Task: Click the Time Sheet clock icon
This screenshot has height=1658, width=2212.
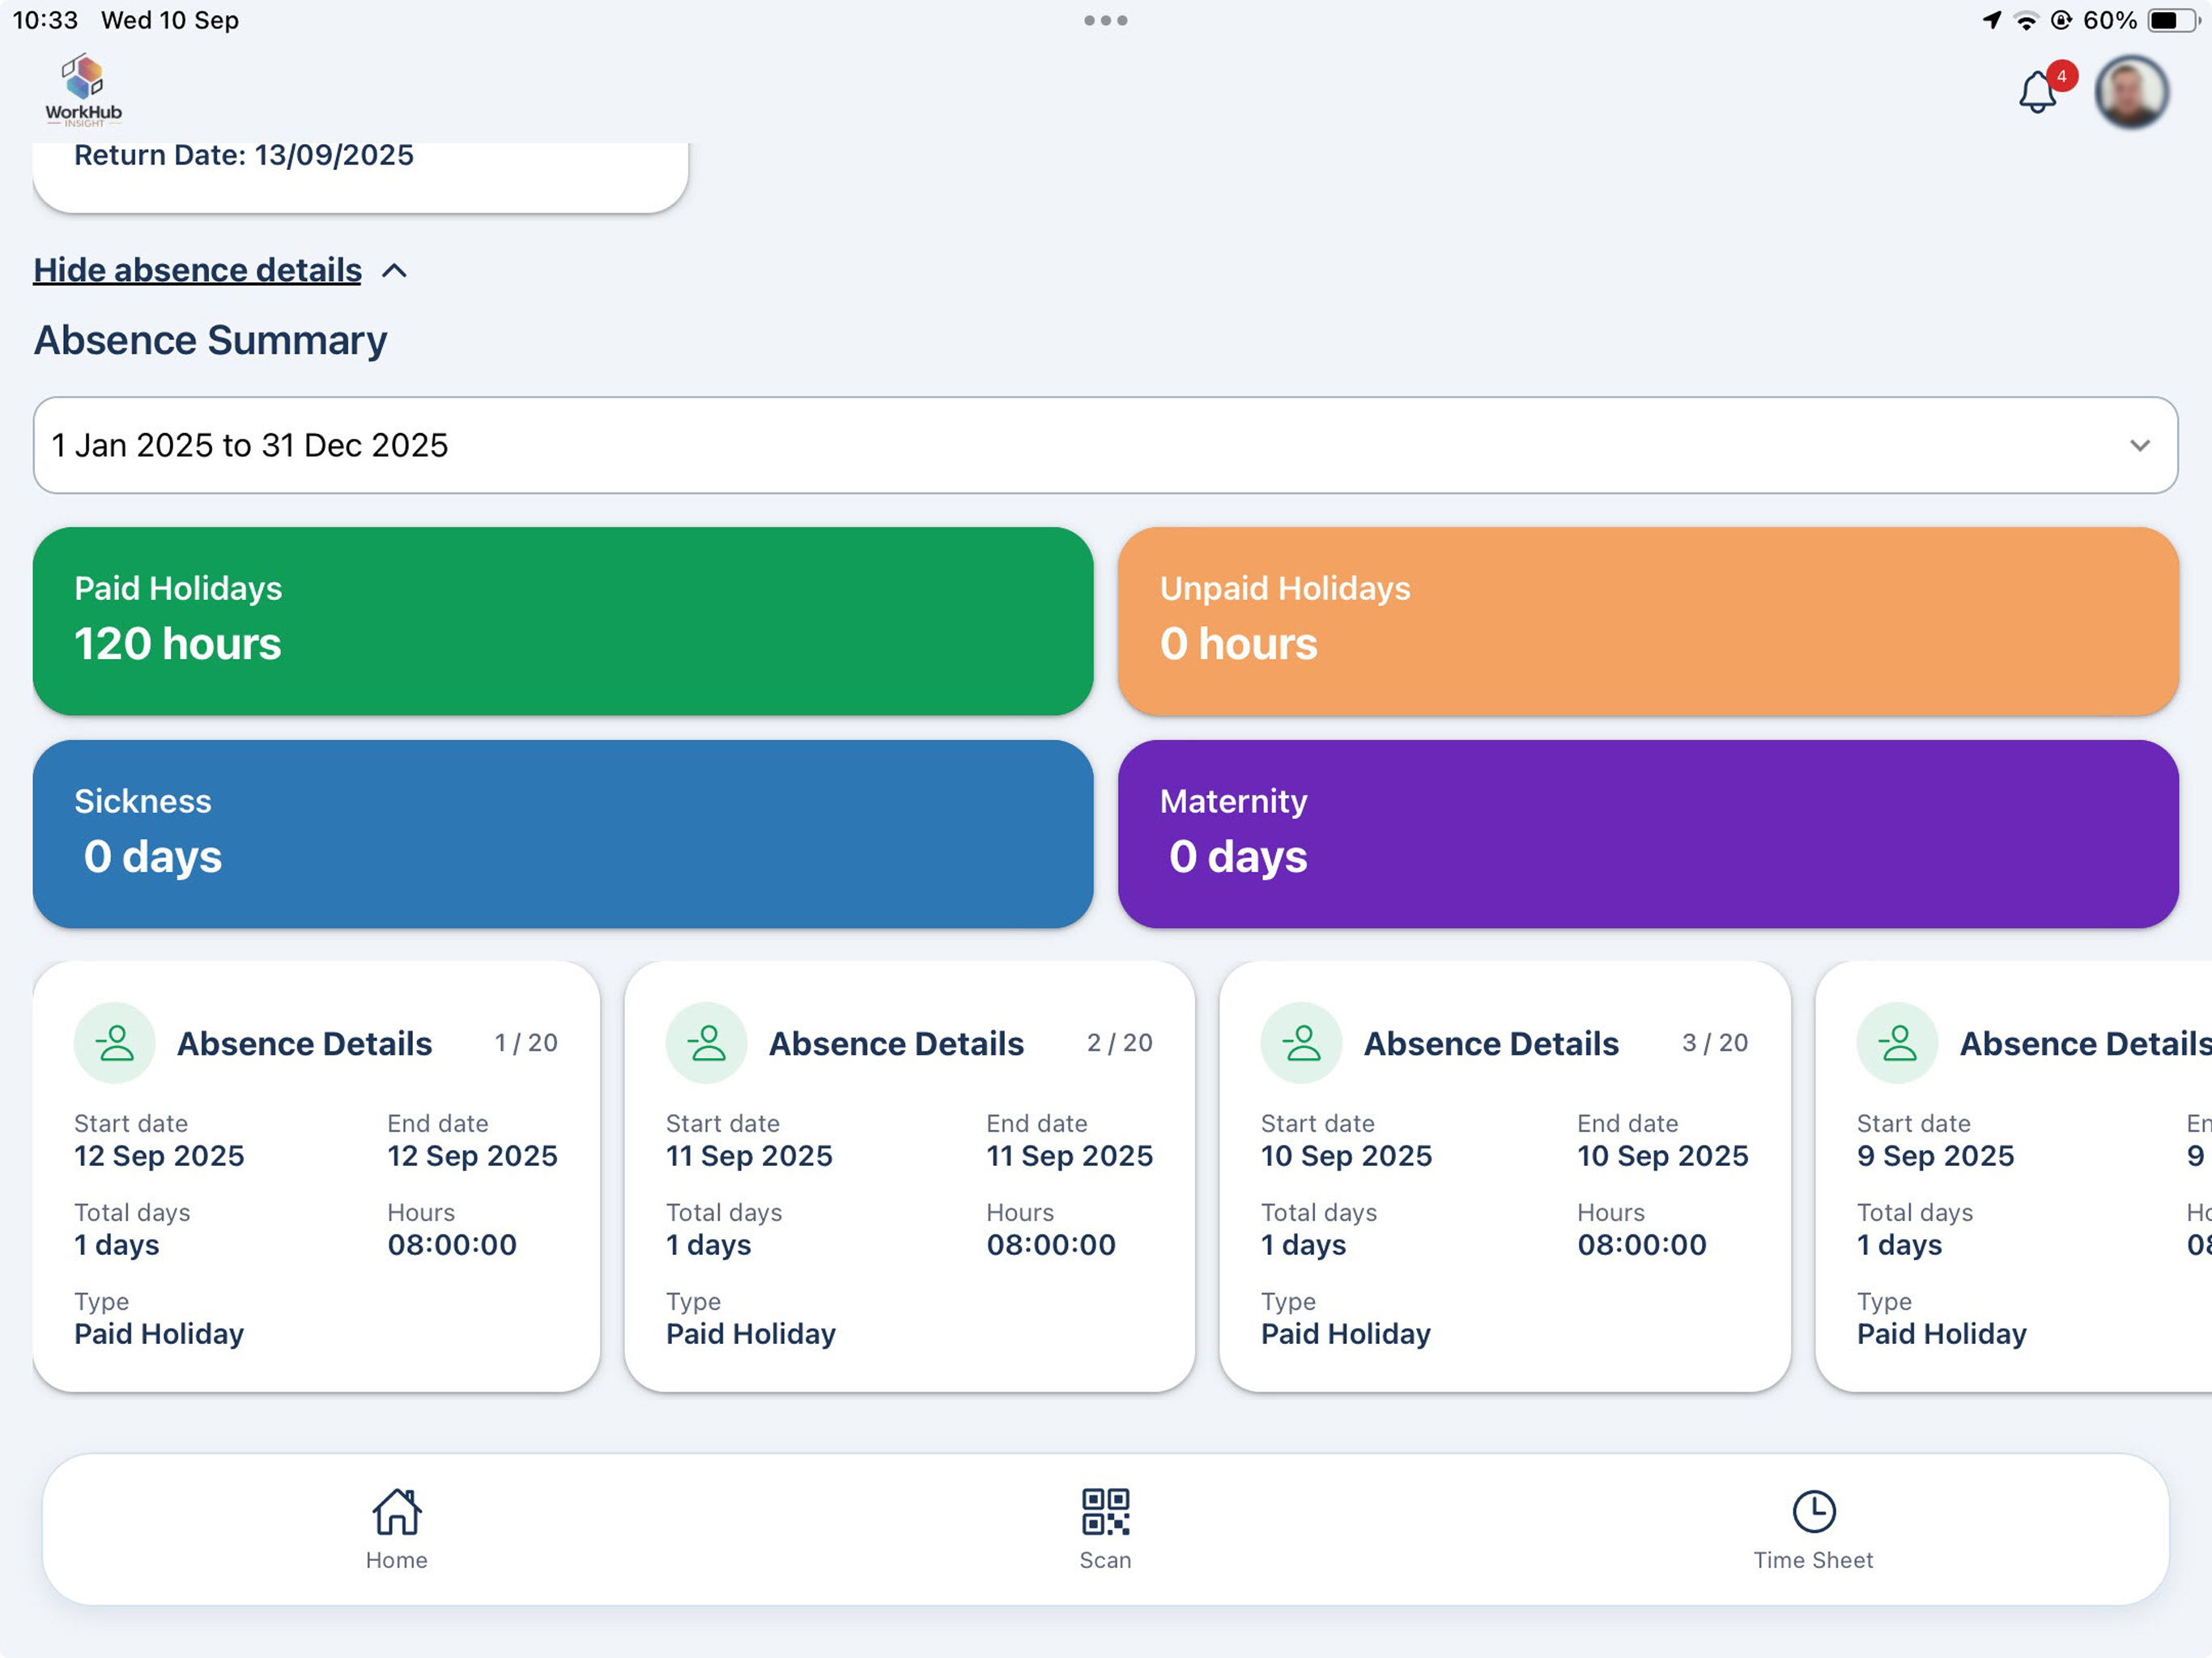Action: [1813, 1511]
